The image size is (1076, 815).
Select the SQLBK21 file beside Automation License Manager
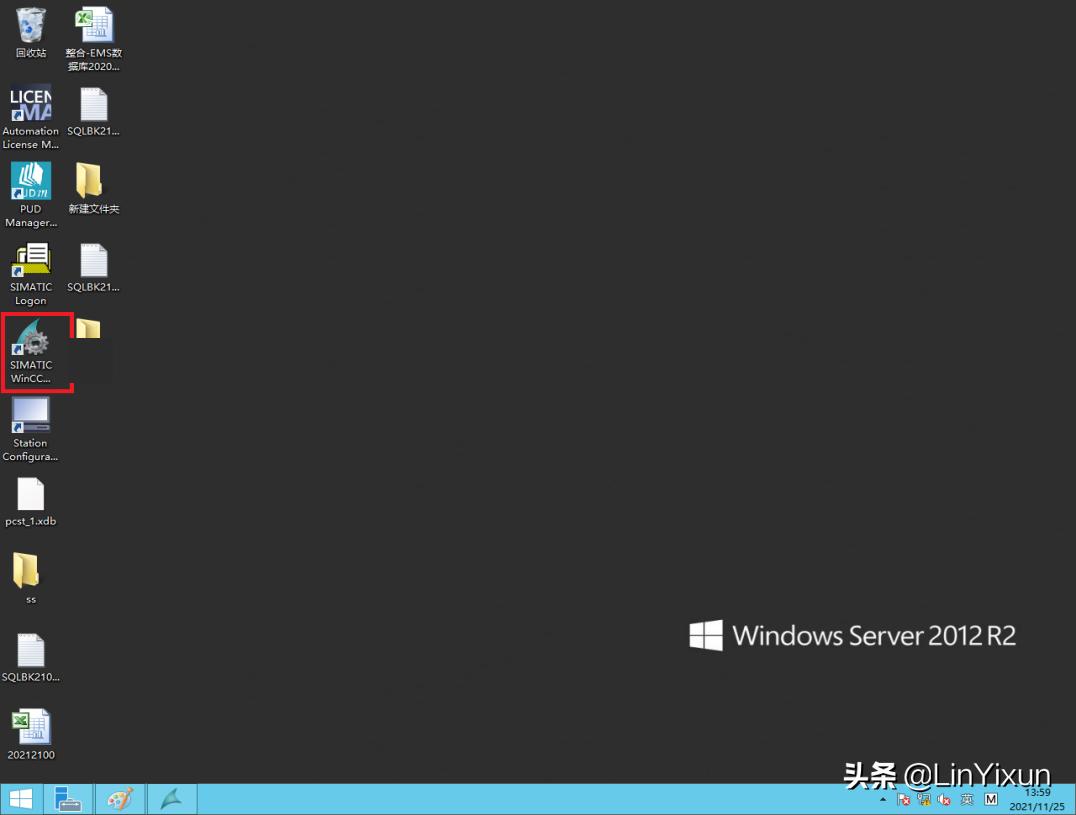click(x=94, y=110)
